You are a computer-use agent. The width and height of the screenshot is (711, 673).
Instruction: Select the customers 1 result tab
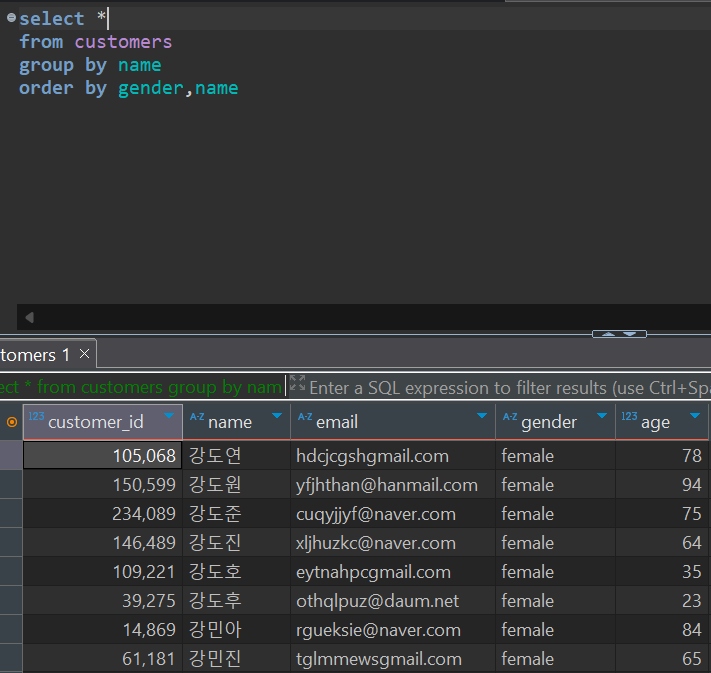47,354
